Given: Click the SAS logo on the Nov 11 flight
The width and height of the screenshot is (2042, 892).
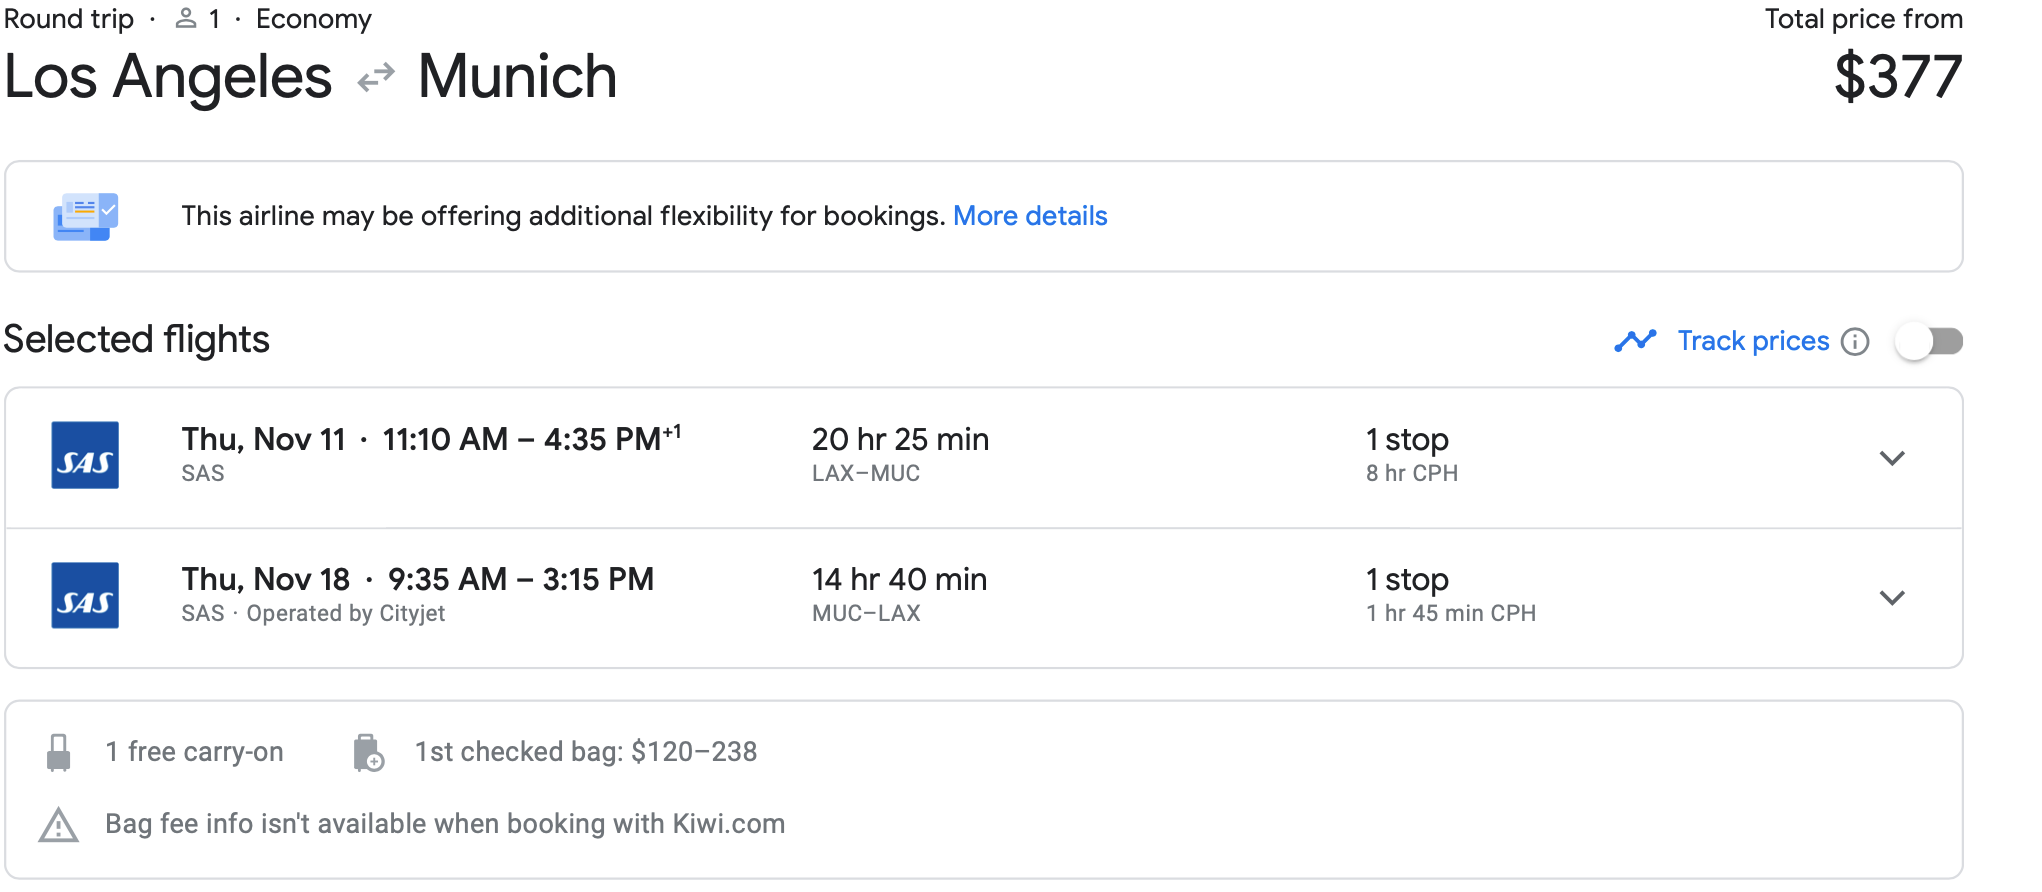Looking at the screenshot, I should pos(85,455).
